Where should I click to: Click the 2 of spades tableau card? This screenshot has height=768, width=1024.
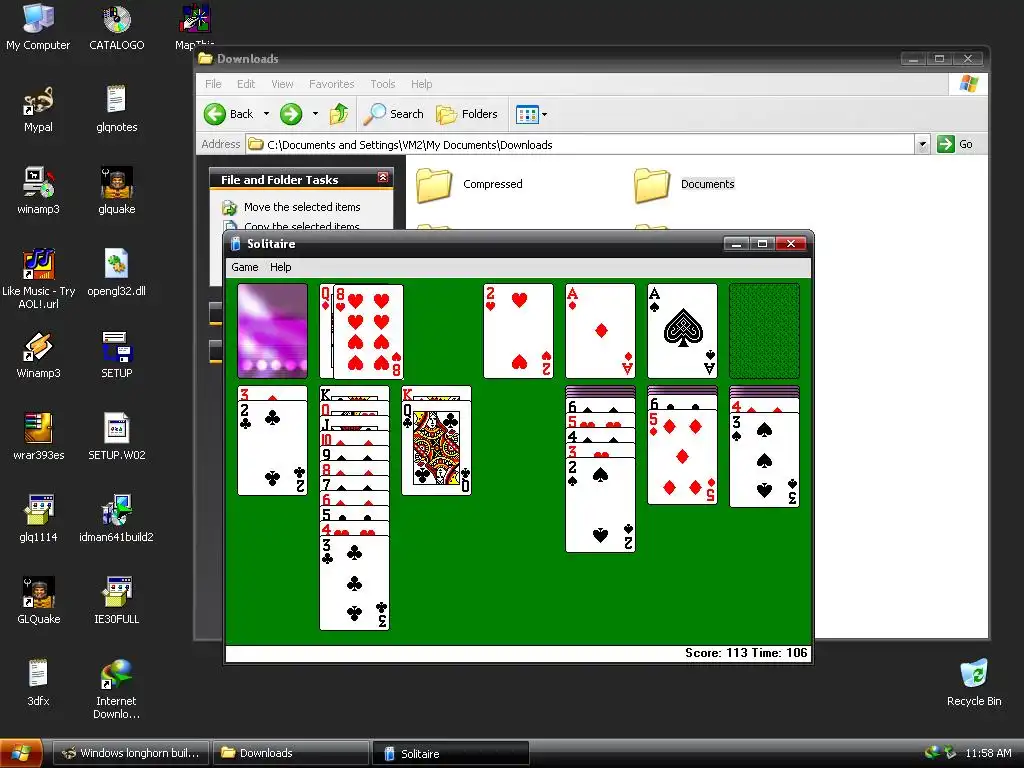coord(600,505)
